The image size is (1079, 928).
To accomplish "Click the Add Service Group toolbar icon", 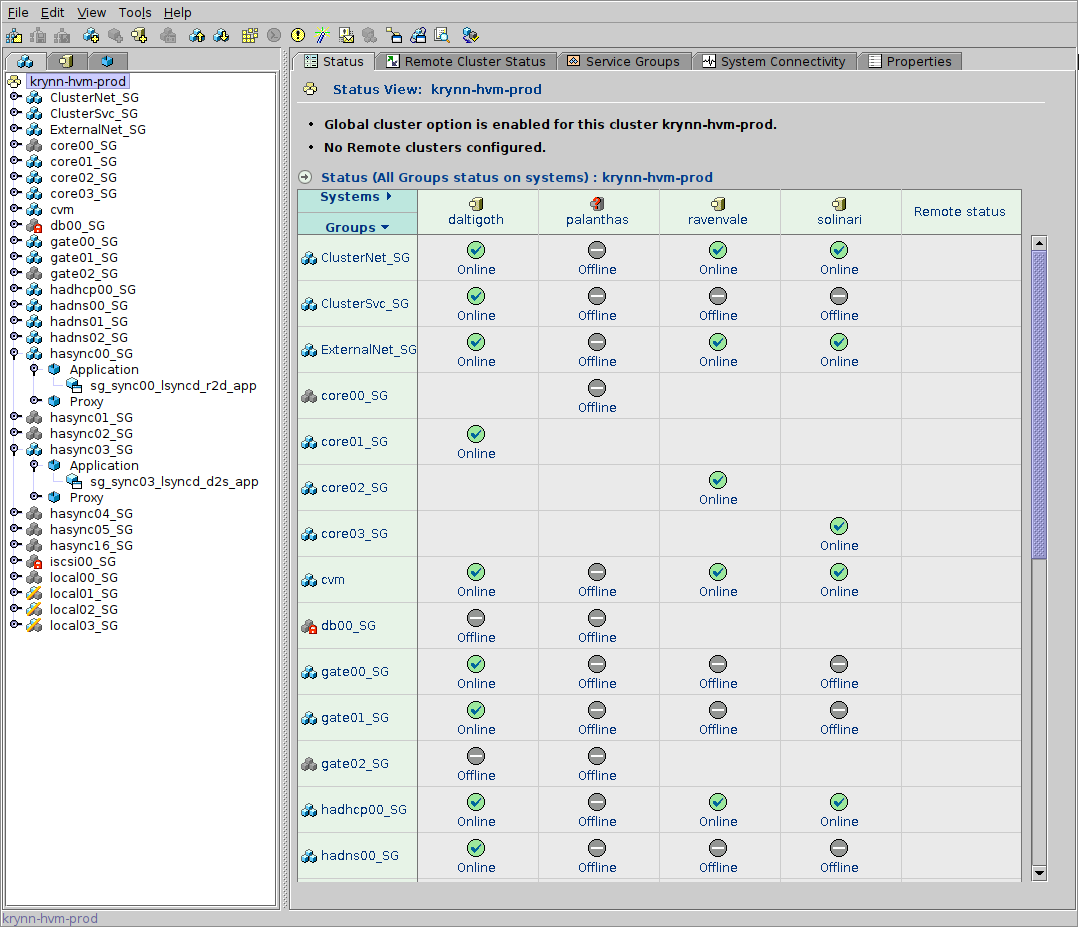I will (x=91, y=35).
